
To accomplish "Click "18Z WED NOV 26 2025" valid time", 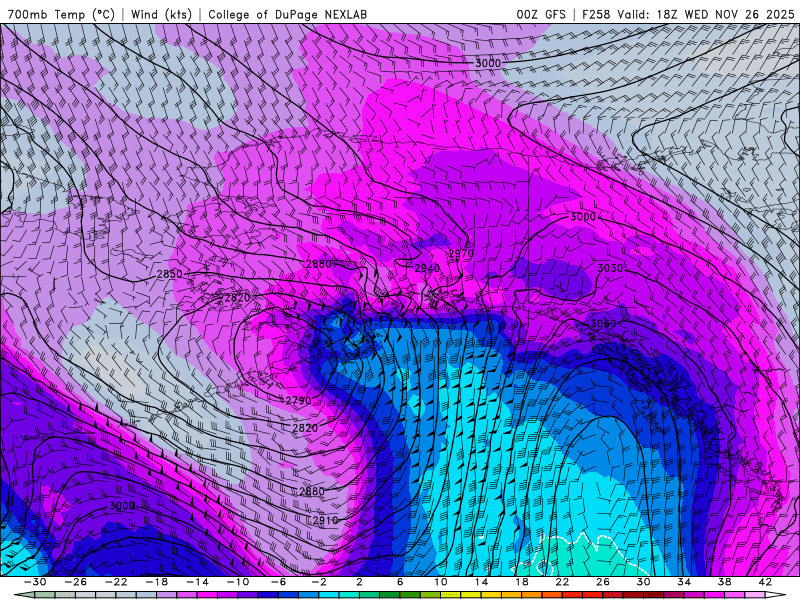I will pos(726,14).
